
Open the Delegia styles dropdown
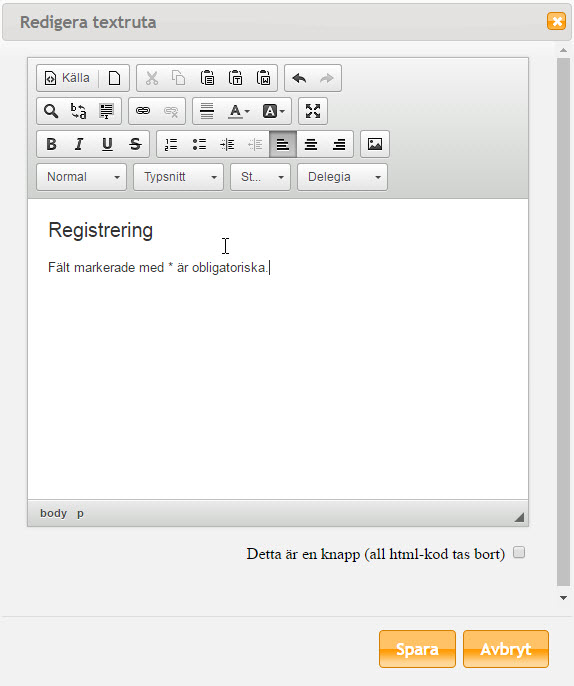342,177
